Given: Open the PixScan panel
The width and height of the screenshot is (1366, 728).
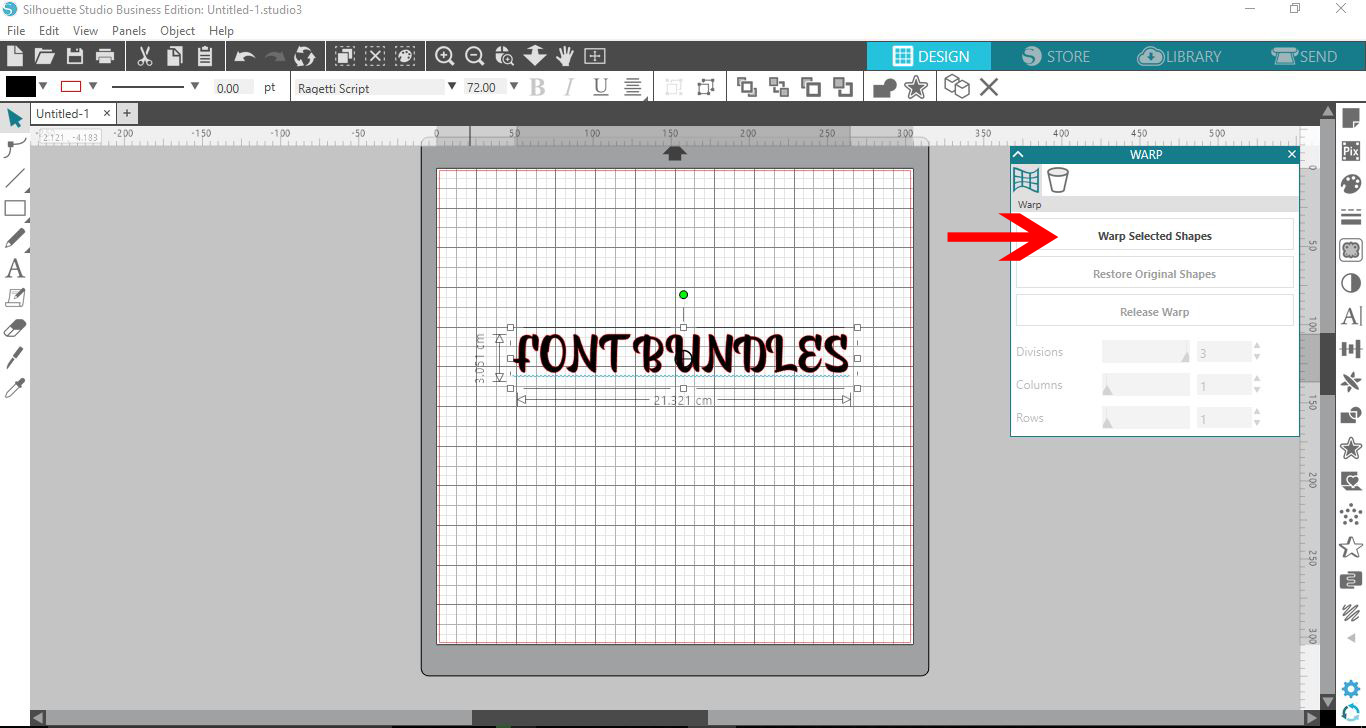Looking at the screenshot, I should (1350, 152).
